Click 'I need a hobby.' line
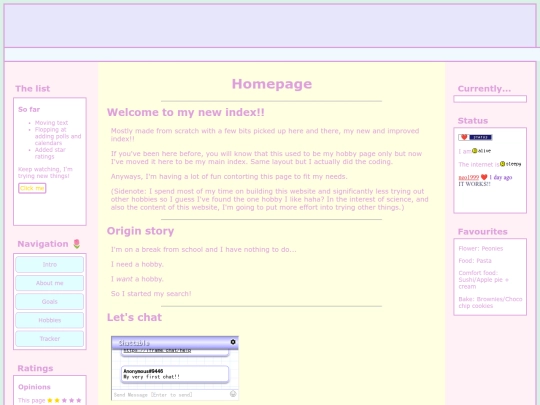The width and height of the screenshot is (540, 405). pyautogui.click(x=137, y=264)
